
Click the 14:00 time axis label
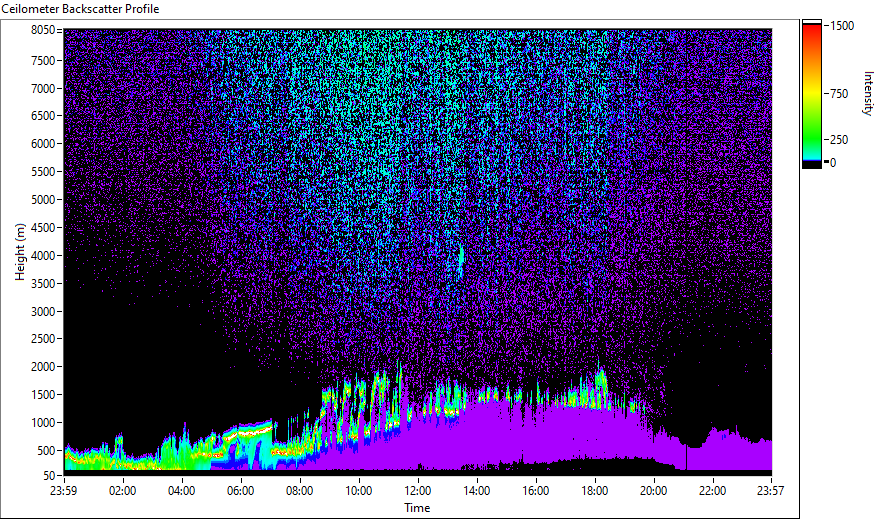coord(477,491)
